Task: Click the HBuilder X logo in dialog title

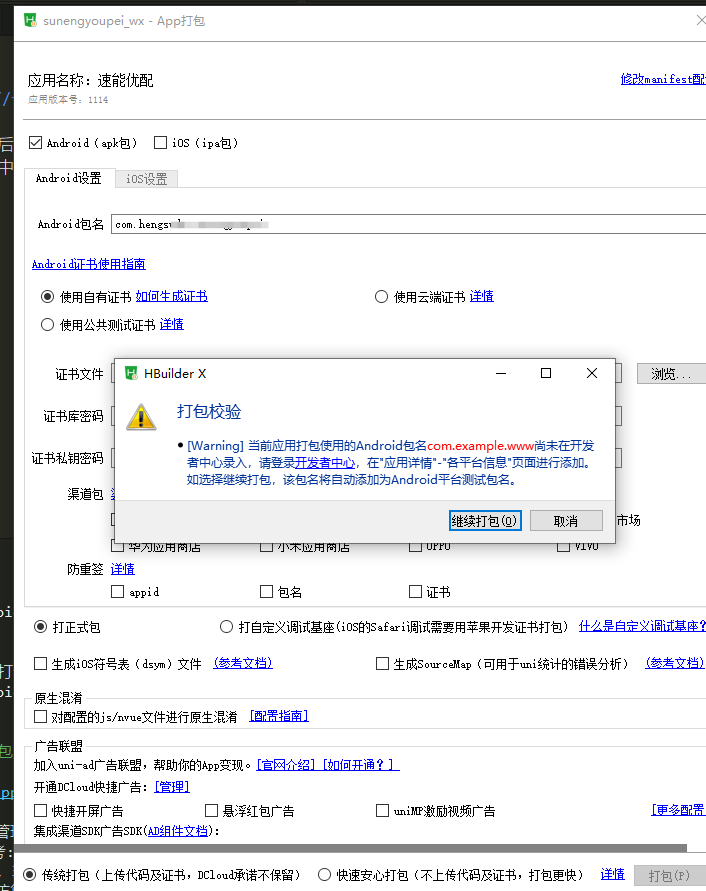Action: 131,373
